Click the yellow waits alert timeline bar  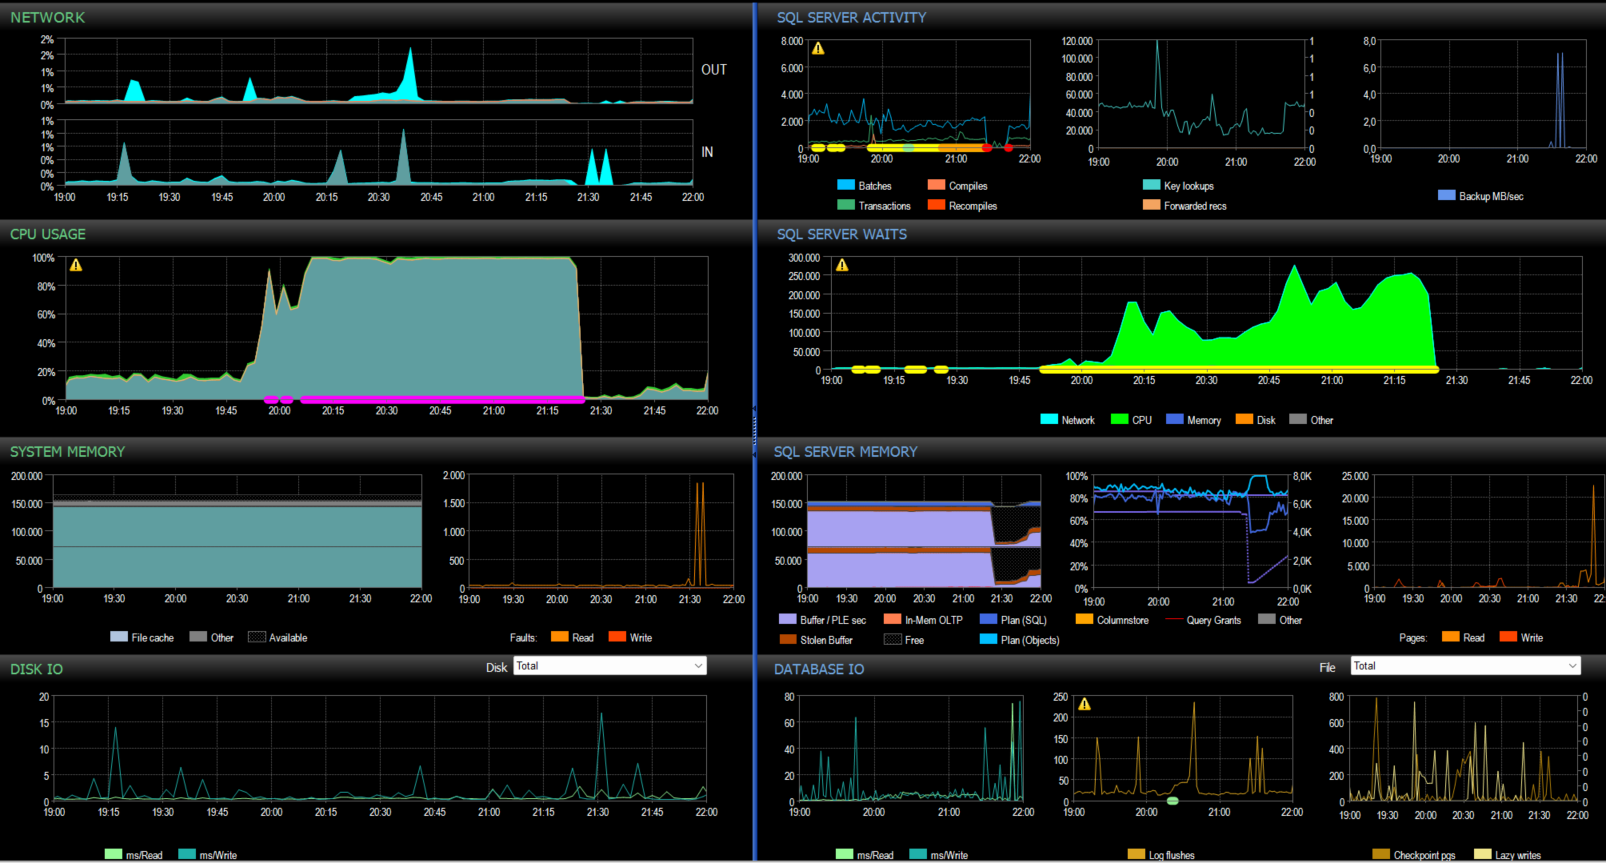point(1239,369)
